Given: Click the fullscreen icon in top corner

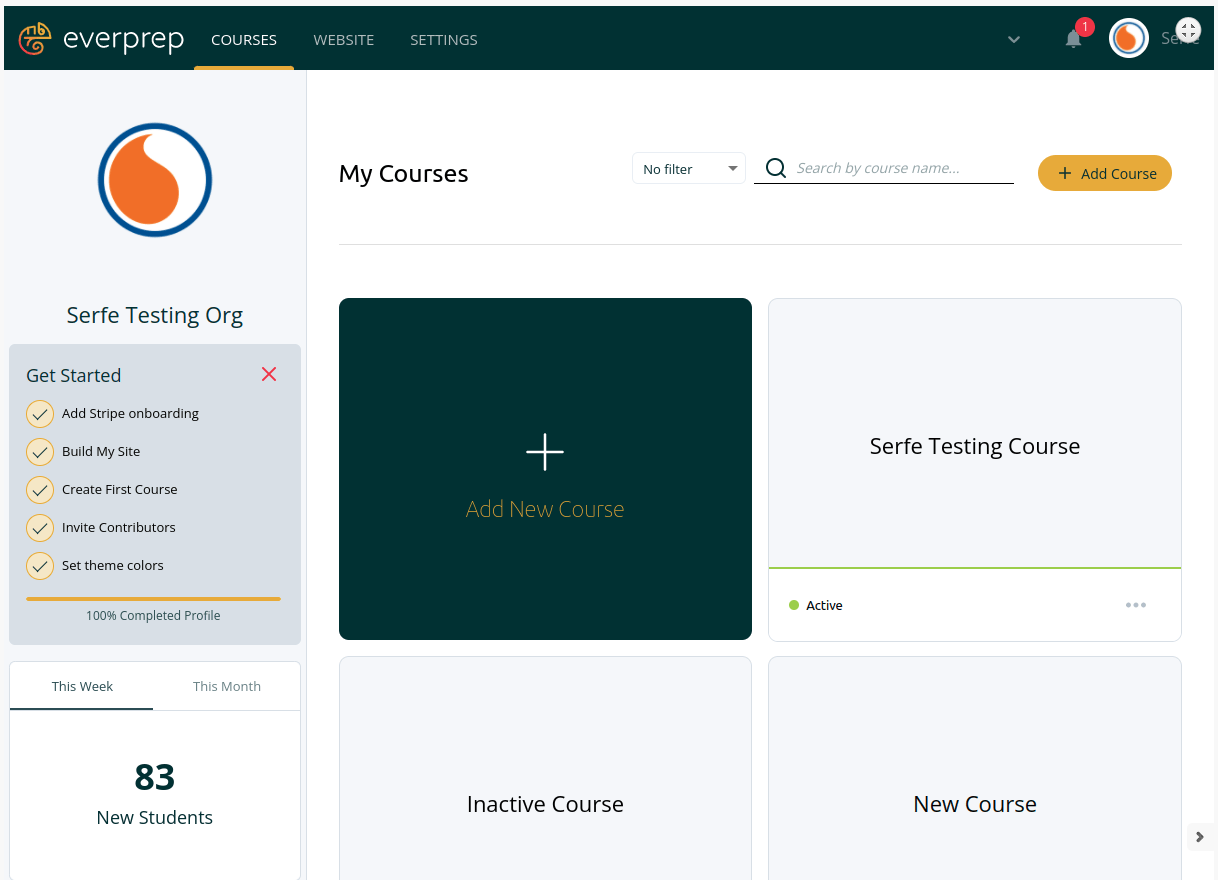Looking at the screenshot, I should (x=1188, y=30).
